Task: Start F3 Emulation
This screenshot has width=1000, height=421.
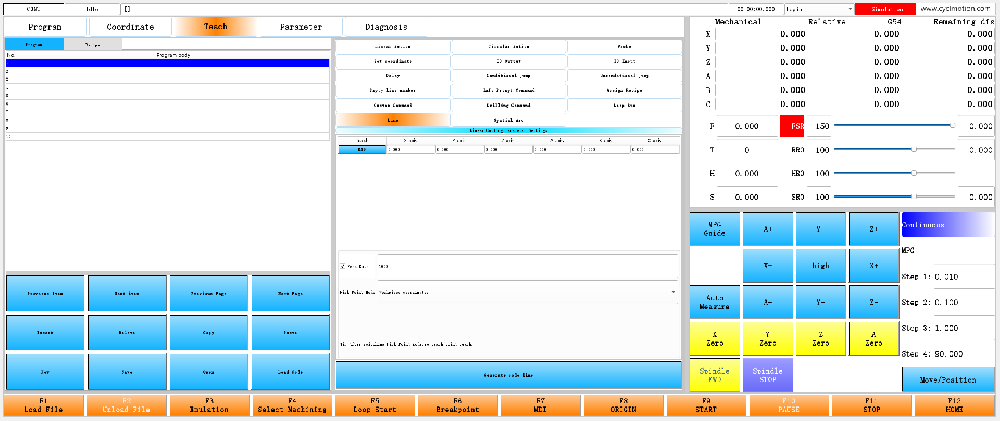Action: click(209, 405)
